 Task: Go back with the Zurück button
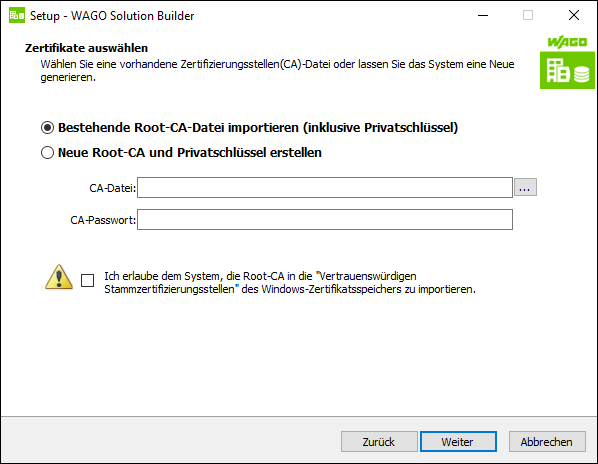379,442
